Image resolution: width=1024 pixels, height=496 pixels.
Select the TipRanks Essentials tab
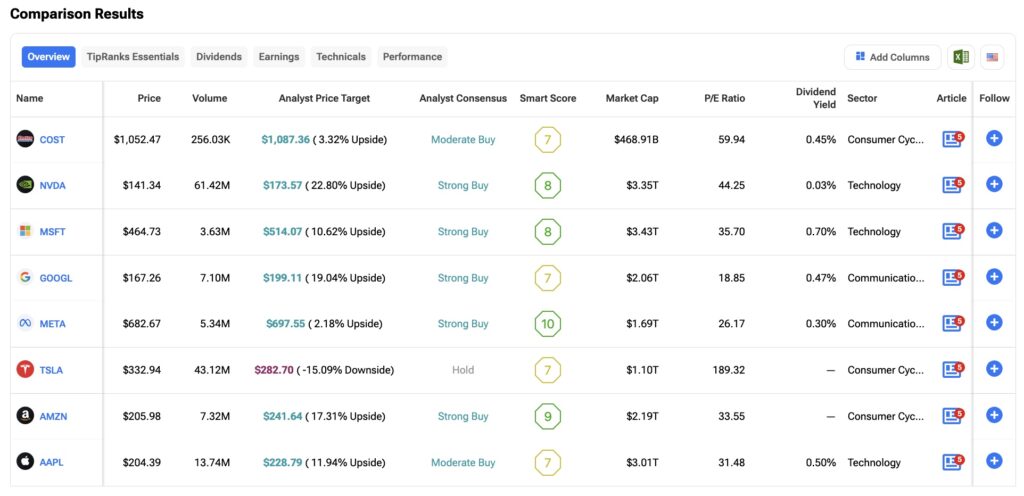[133, 57]
